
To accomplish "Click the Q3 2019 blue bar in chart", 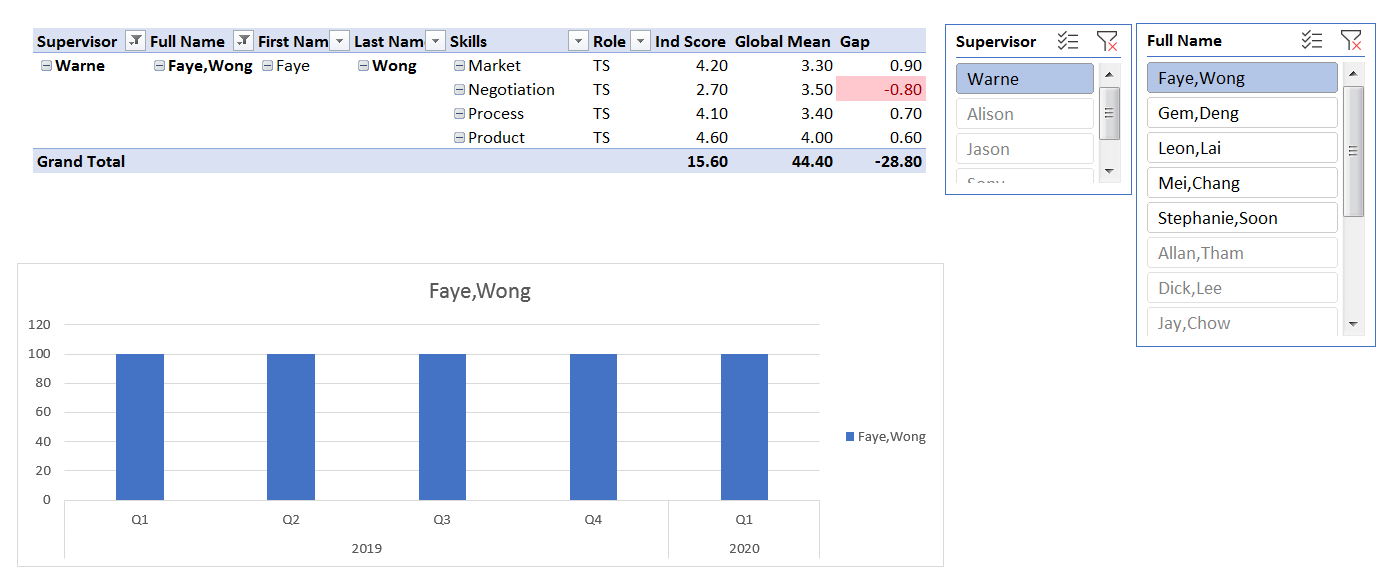I will click(442, 427).
